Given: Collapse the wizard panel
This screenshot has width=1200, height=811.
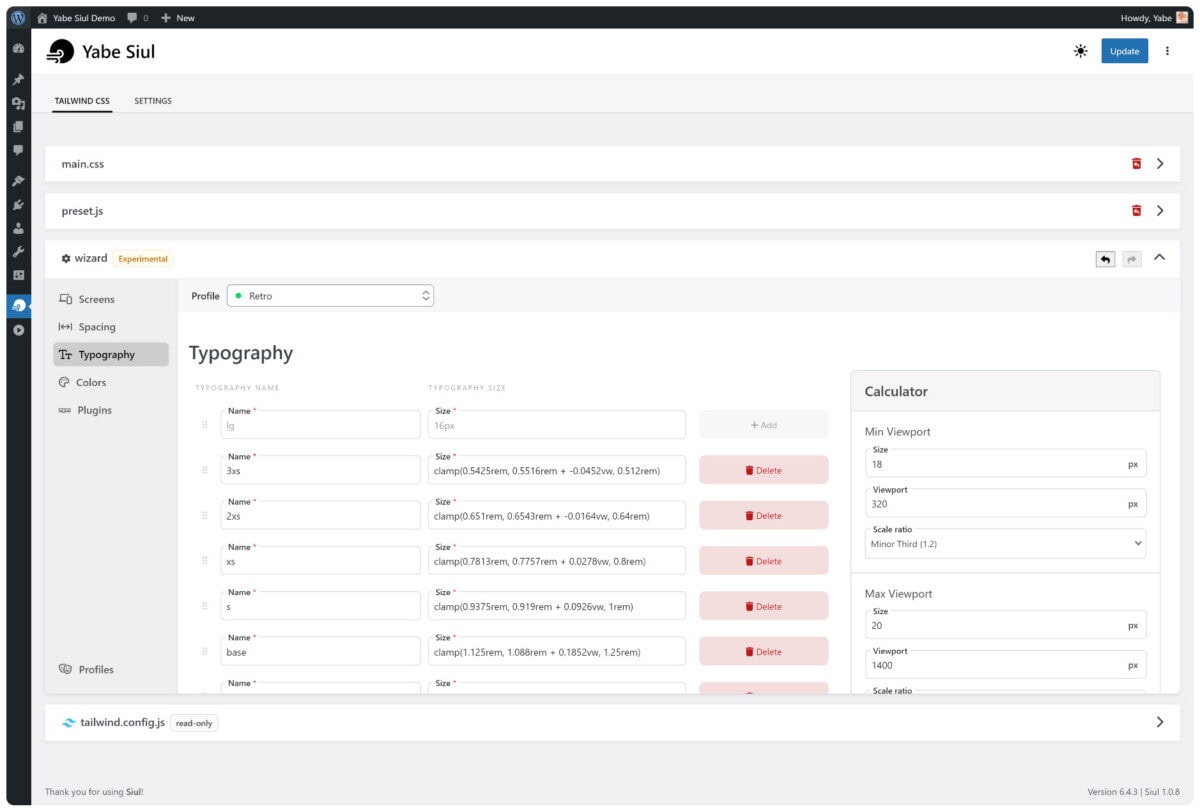Looking at the screenshot, I should tap(1160, 258).
